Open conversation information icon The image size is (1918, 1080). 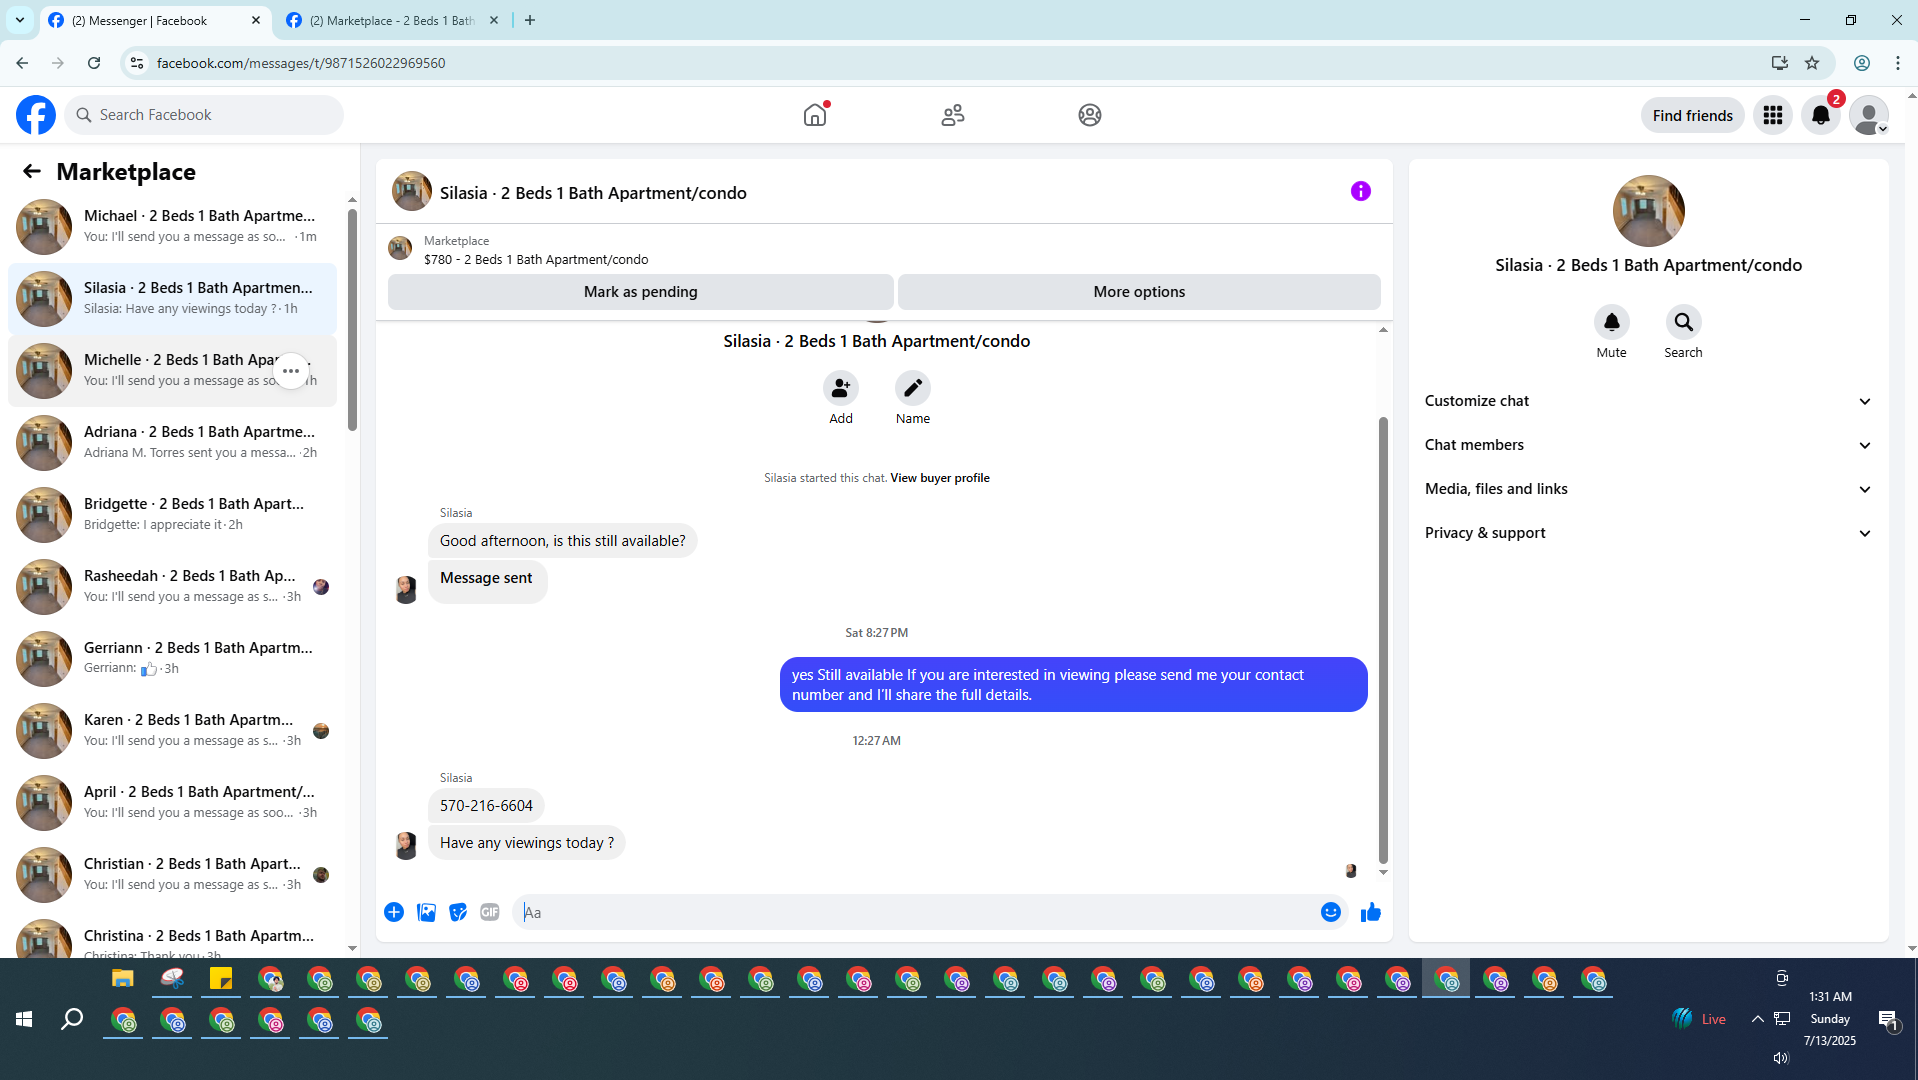1361,191
